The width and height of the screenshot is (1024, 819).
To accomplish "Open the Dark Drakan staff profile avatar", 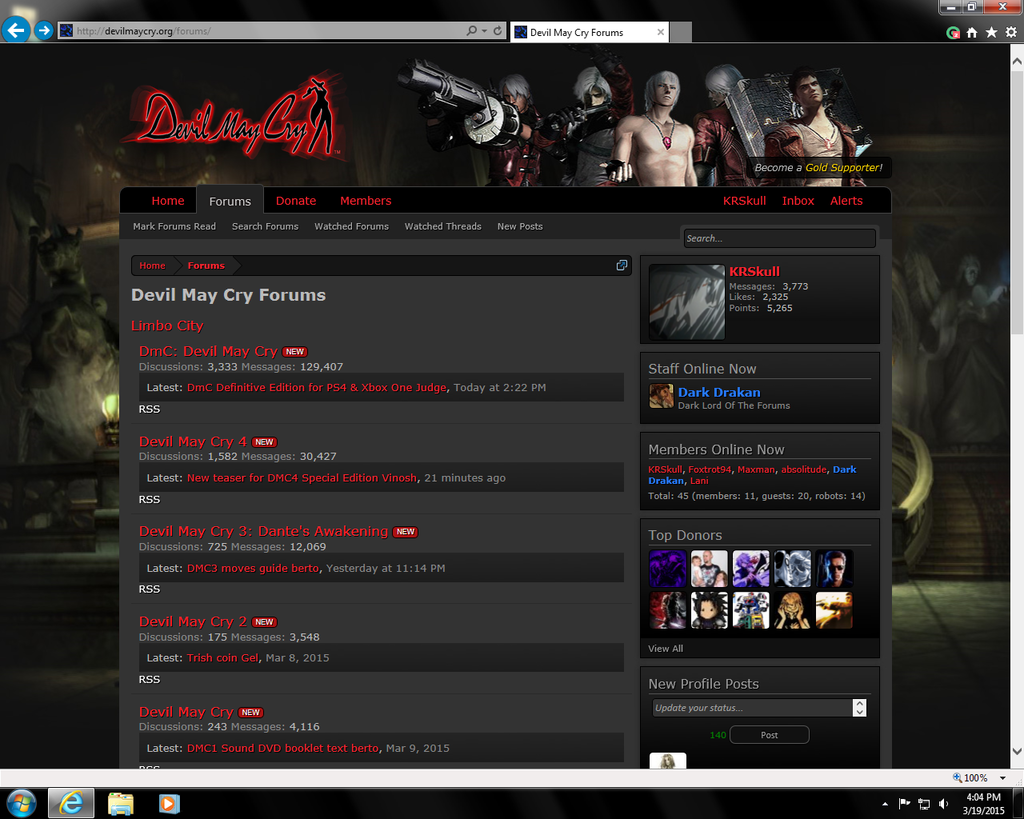I will (661, 396).
